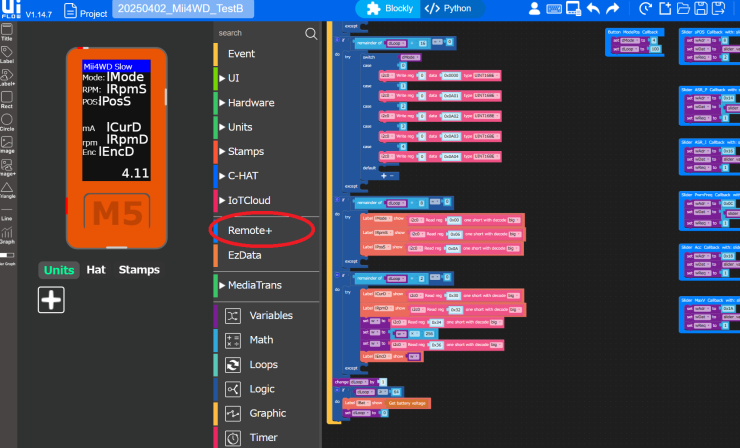Viewport: 740px width, 448px height.
Task: Select the Mii4WD Slow title on device screen
Action: (x=116, y=67)
